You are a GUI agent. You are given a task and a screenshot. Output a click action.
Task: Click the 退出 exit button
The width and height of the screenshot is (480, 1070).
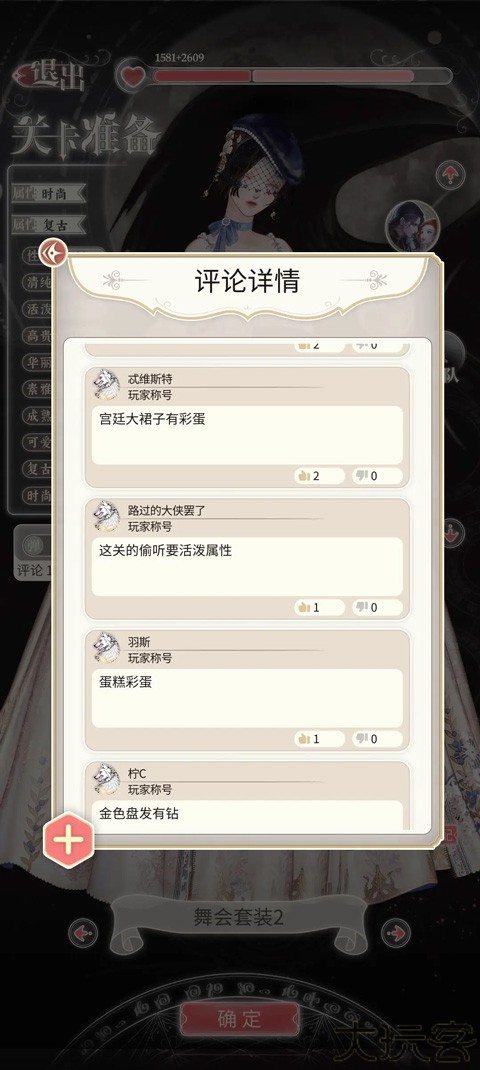[52, 76]
